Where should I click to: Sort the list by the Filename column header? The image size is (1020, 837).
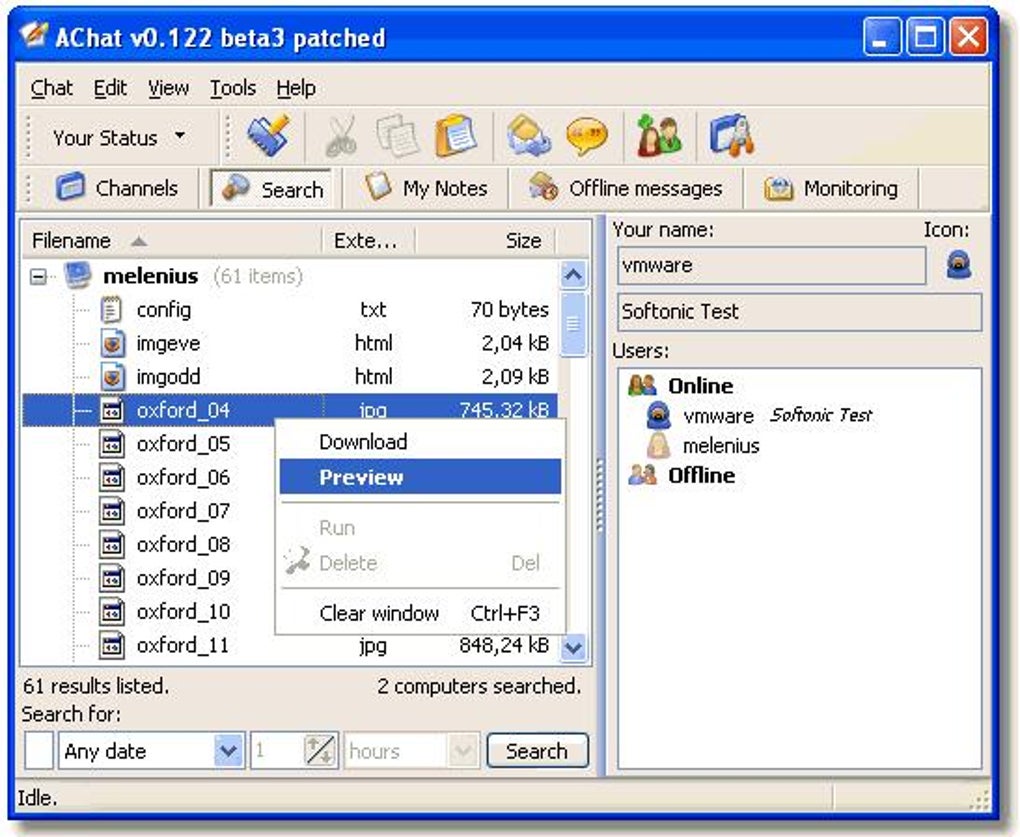172,241
